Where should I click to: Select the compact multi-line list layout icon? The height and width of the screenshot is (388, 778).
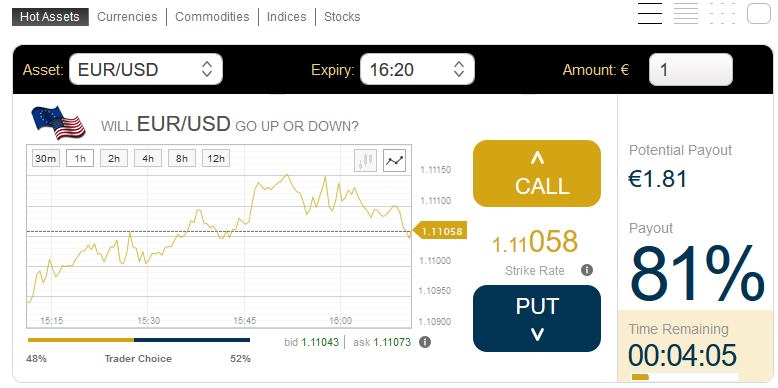(686, 13)
